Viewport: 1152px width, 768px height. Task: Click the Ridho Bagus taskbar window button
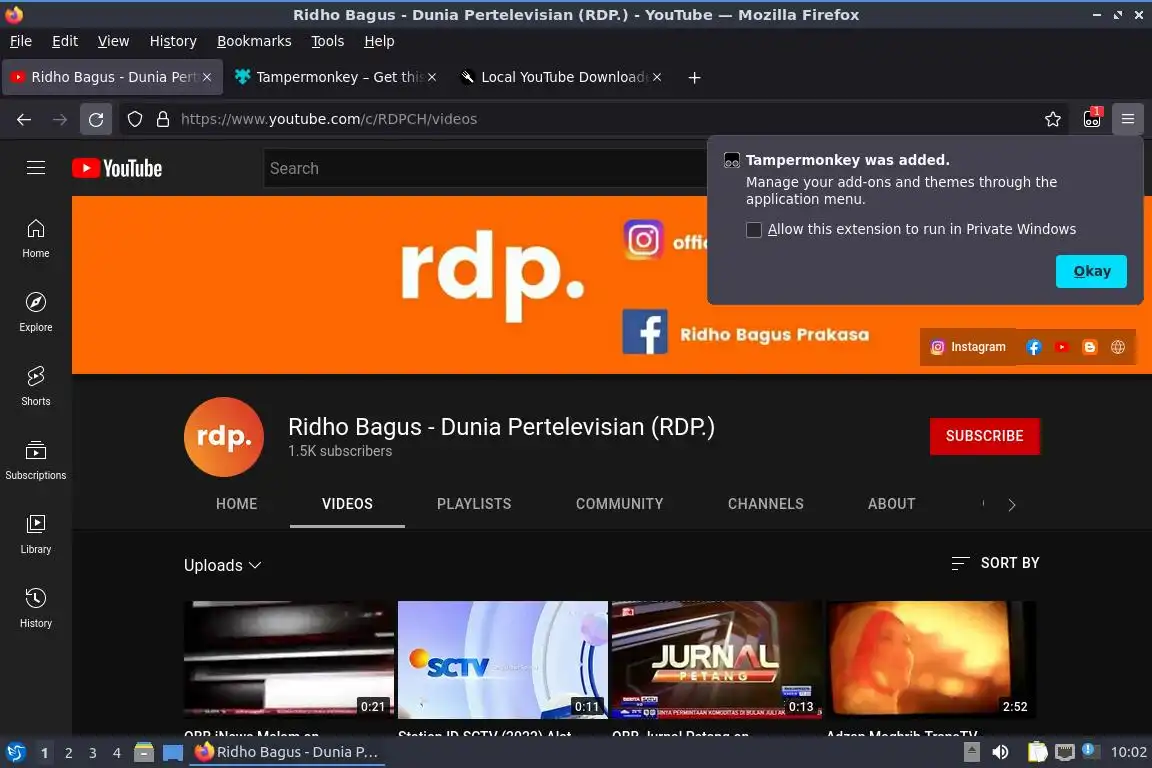[287, 752]
